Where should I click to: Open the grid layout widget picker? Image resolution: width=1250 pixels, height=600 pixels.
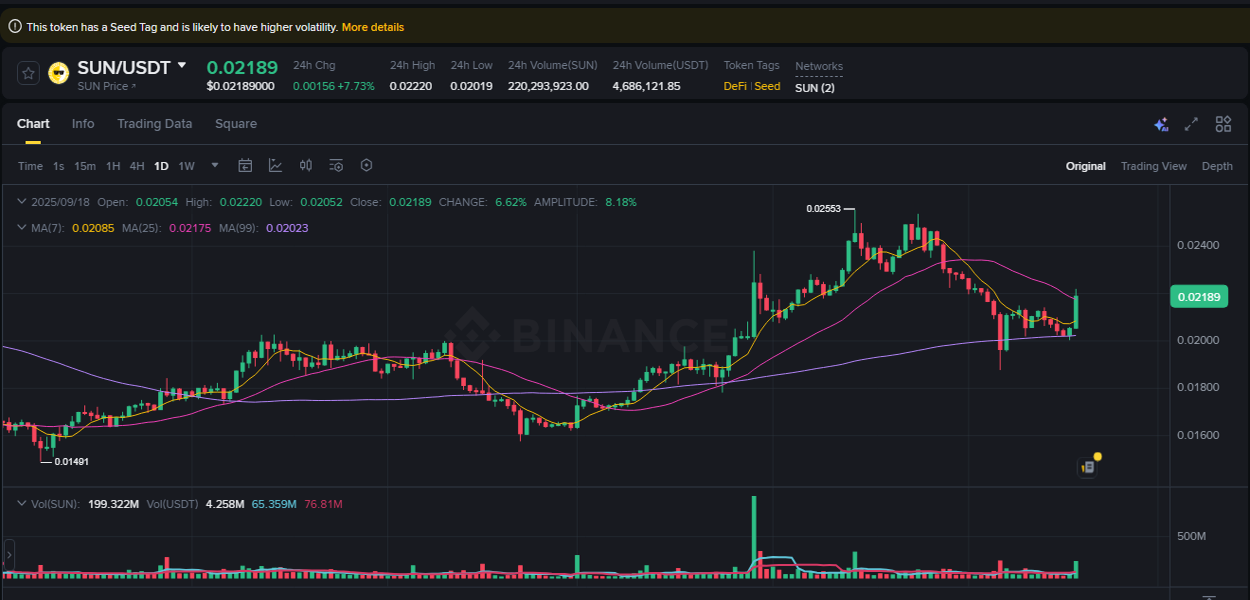coord(1223,124)
